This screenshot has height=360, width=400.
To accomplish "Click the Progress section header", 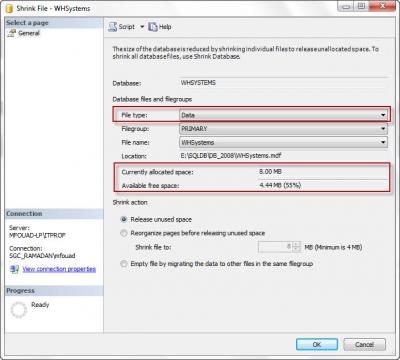I will tap(54, 291).
